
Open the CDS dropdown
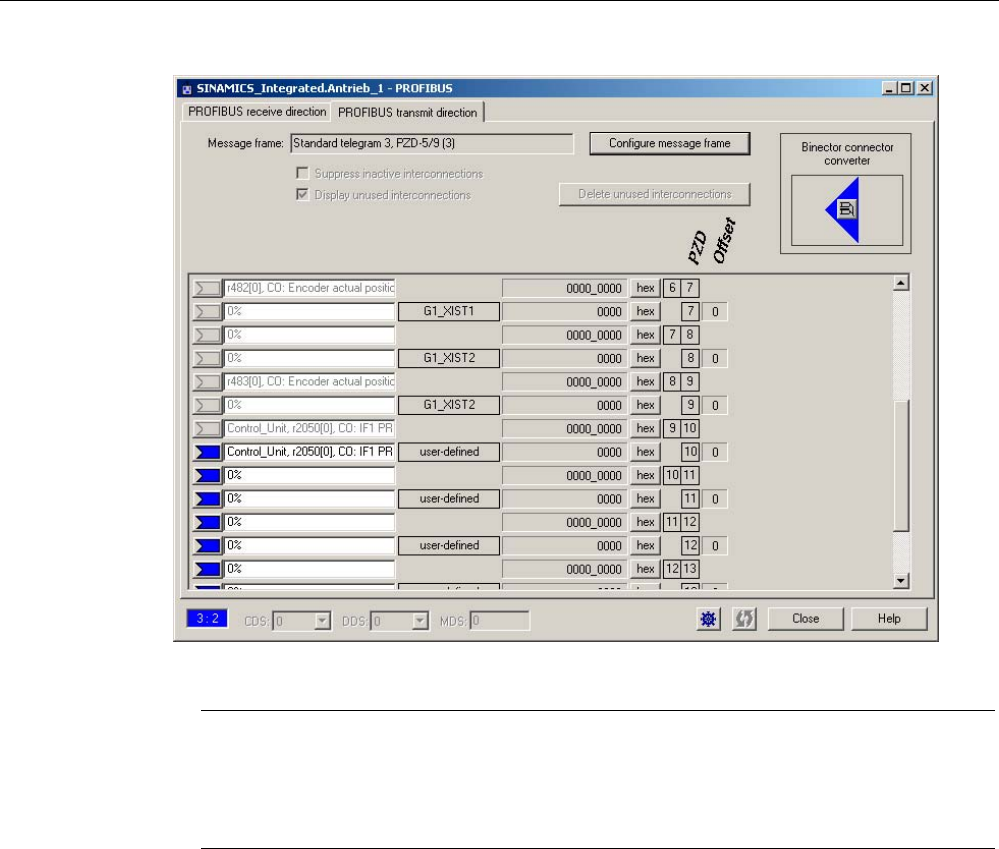tap(322, 620)
